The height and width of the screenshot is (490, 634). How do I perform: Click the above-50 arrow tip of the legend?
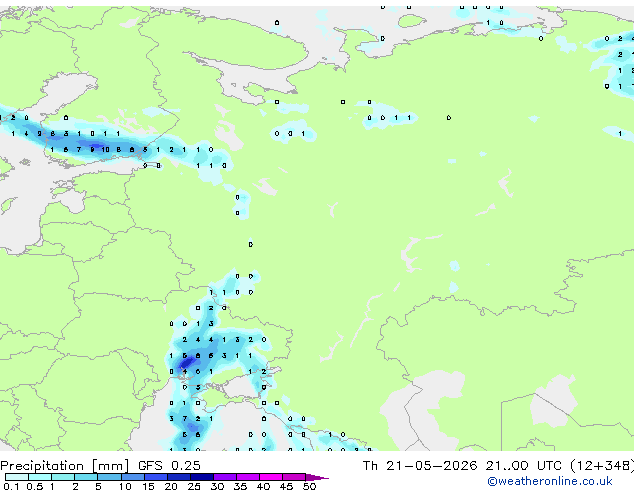(317, 477)
